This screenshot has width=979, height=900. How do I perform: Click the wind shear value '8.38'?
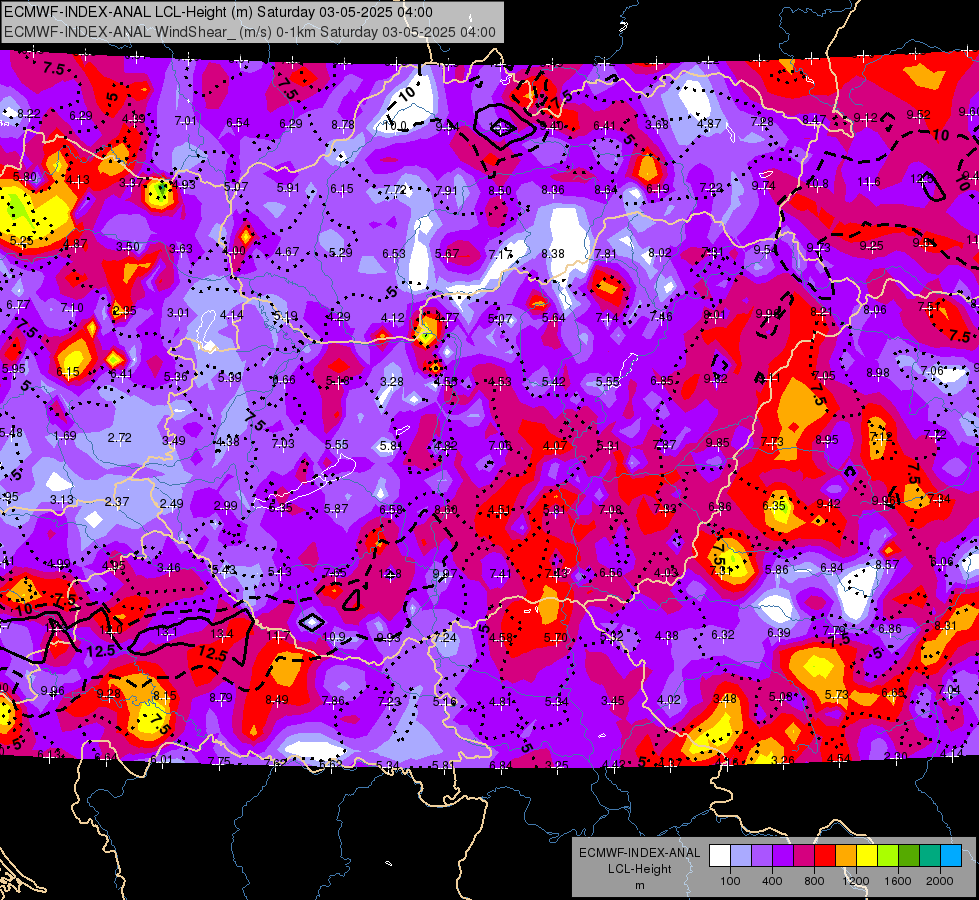[553, 254]
